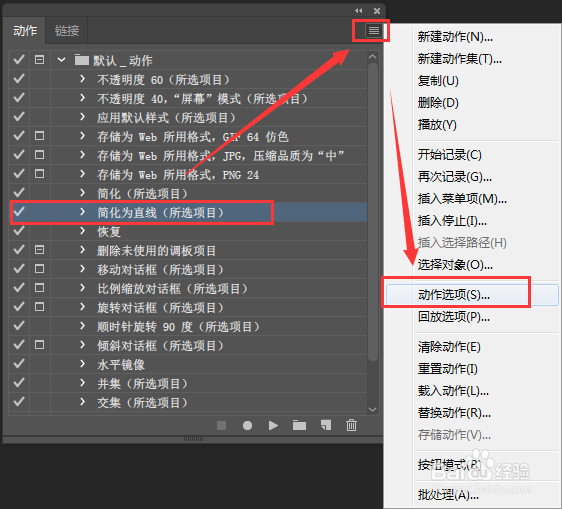Choose 插入菜单项(M)... from menu
Image resolution: width=562 pixels, height=509 pixels.
pos(462,199)
